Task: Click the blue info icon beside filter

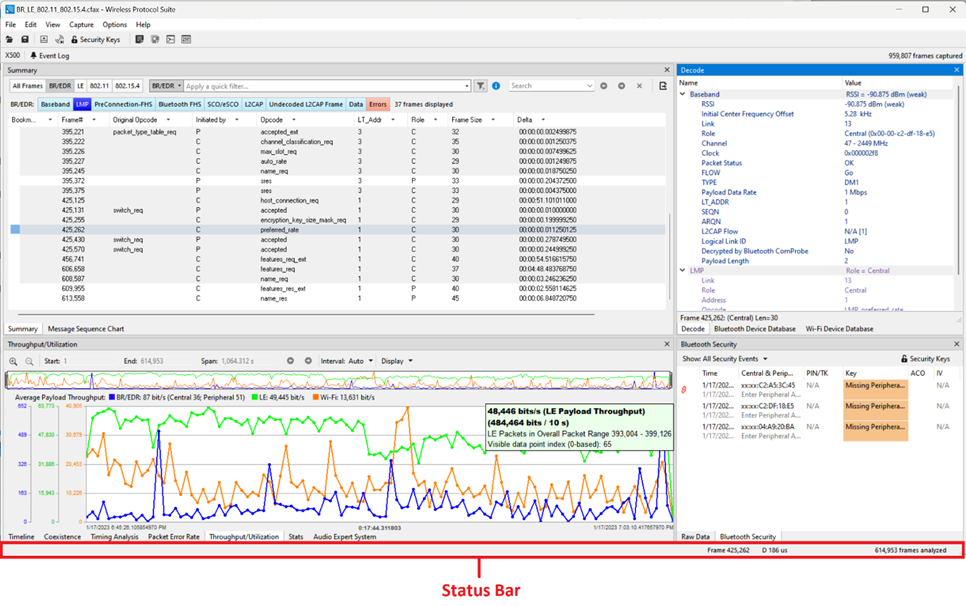Action: coord(496,86)
